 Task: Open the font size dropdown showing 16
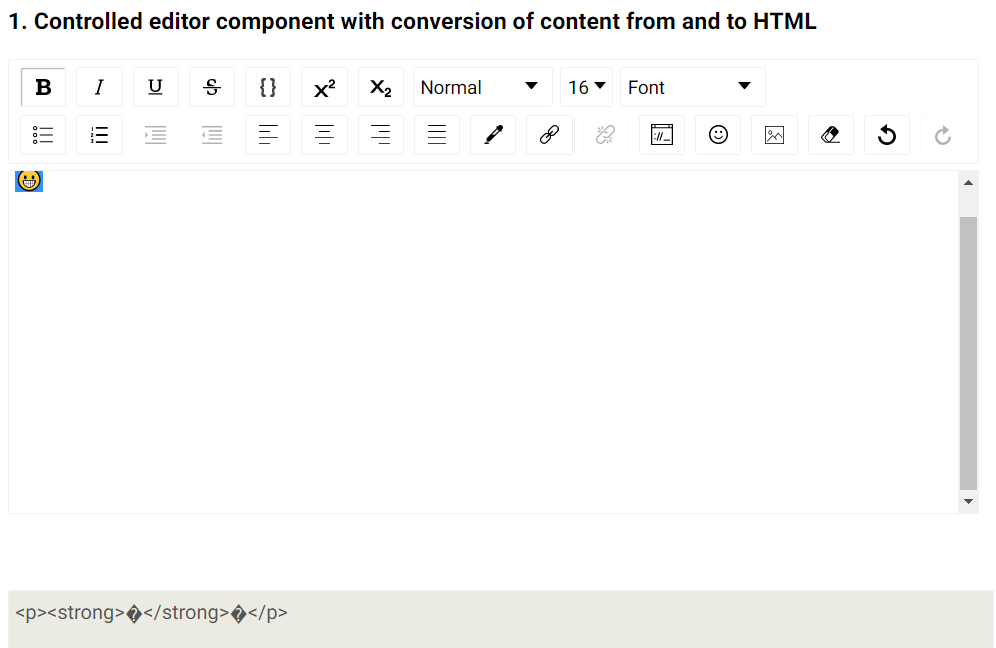coord(586,87)
